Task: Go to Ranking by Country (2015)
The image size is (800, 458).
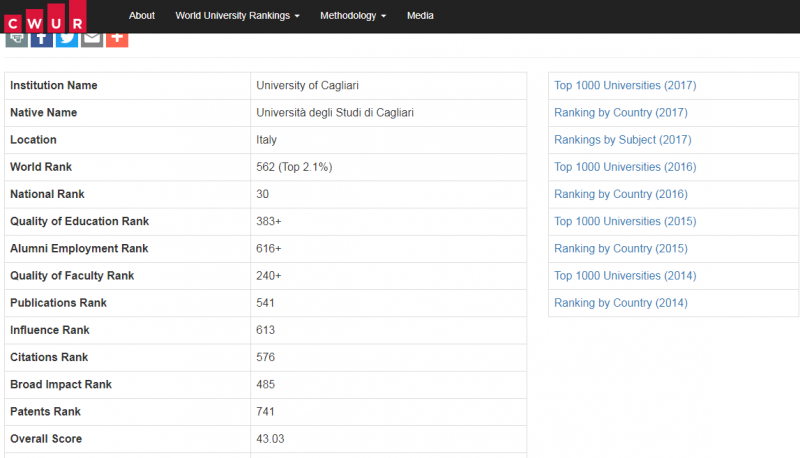Action: 621,248
